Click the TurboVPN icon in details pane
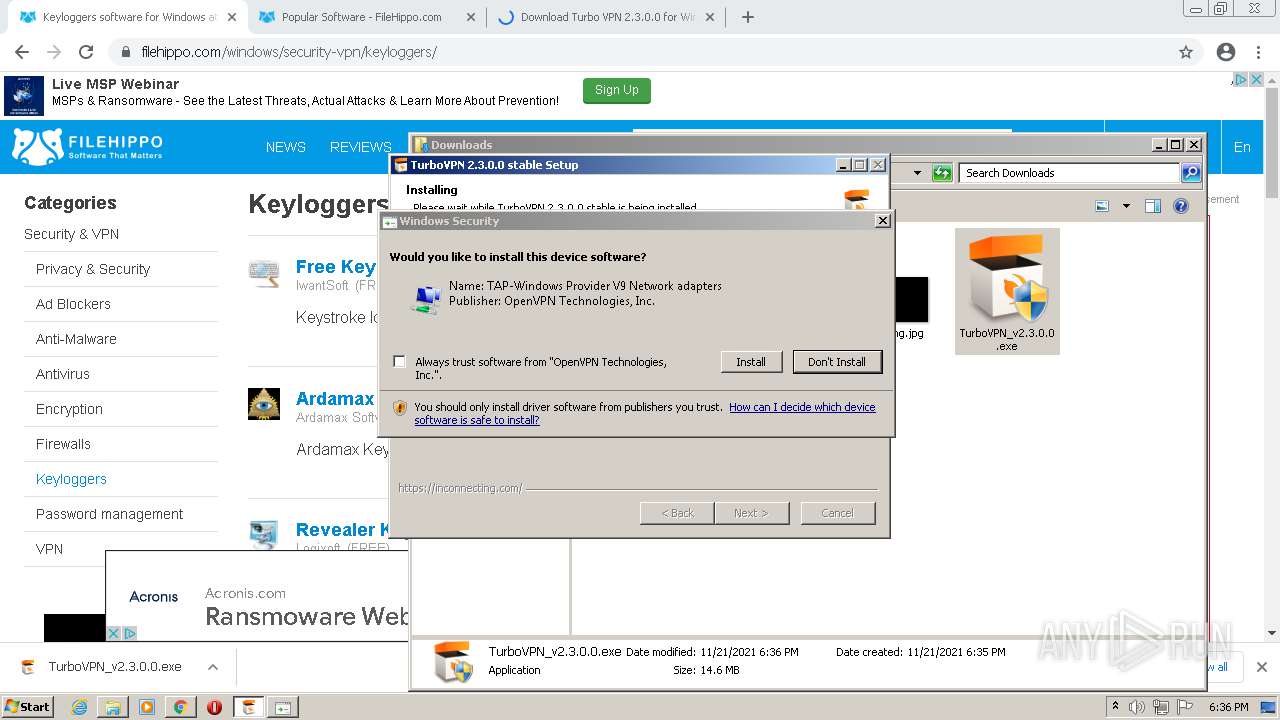Viewport: 1280px width, 720px height. pyautogui.click(x=453, y=661)
